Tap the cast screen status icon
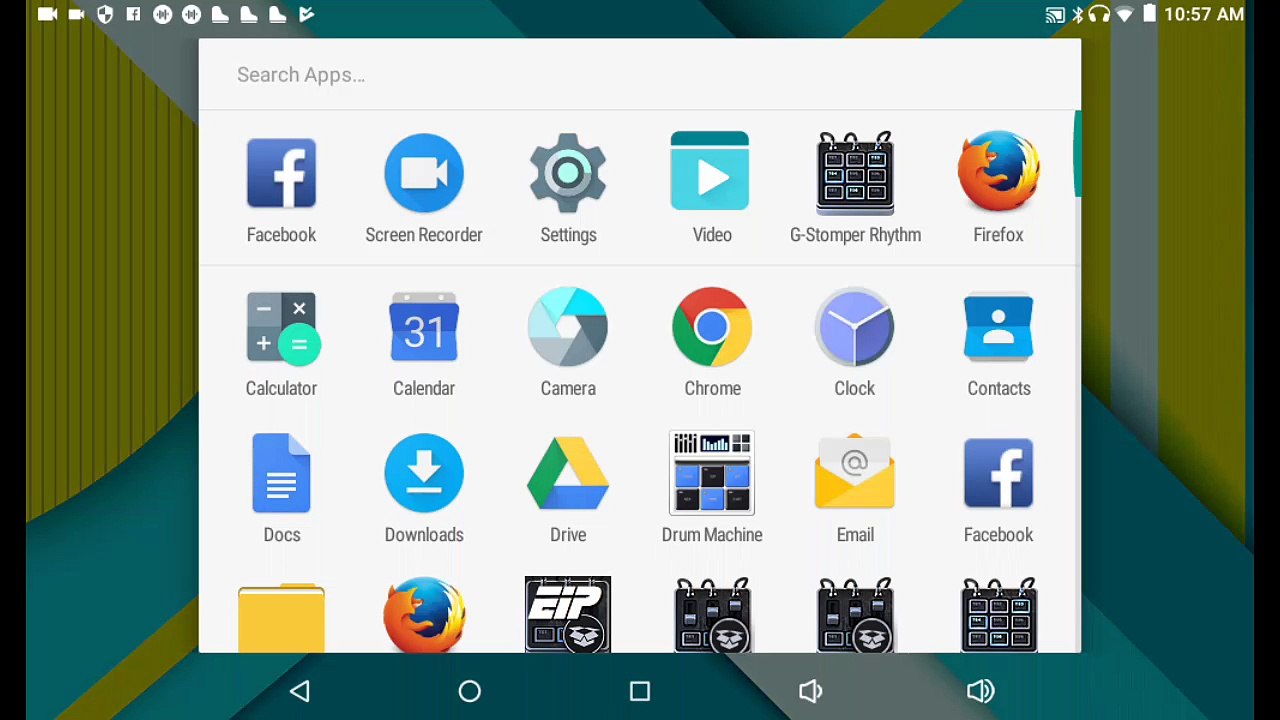 1055,14
